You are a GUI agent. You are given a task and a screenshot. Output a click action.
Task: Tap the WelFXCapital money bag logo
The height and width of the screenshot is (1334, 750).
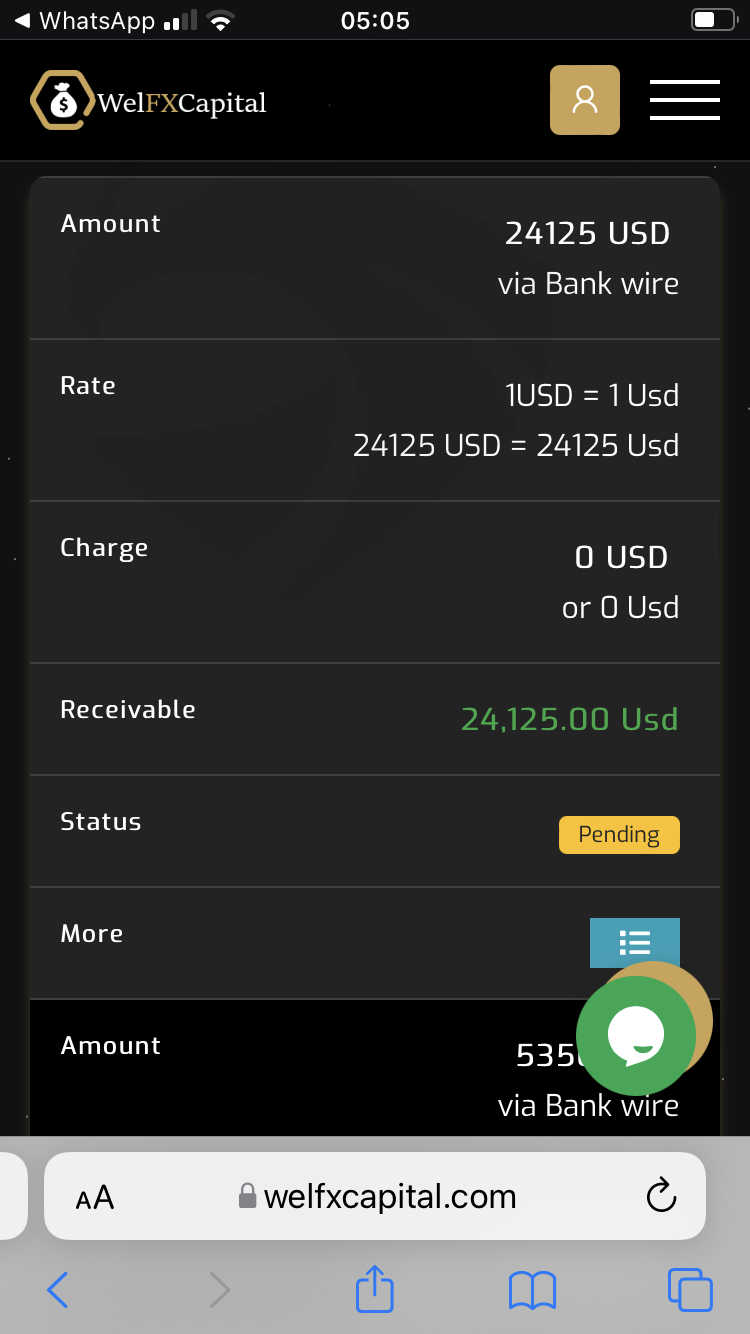[62, 101]
